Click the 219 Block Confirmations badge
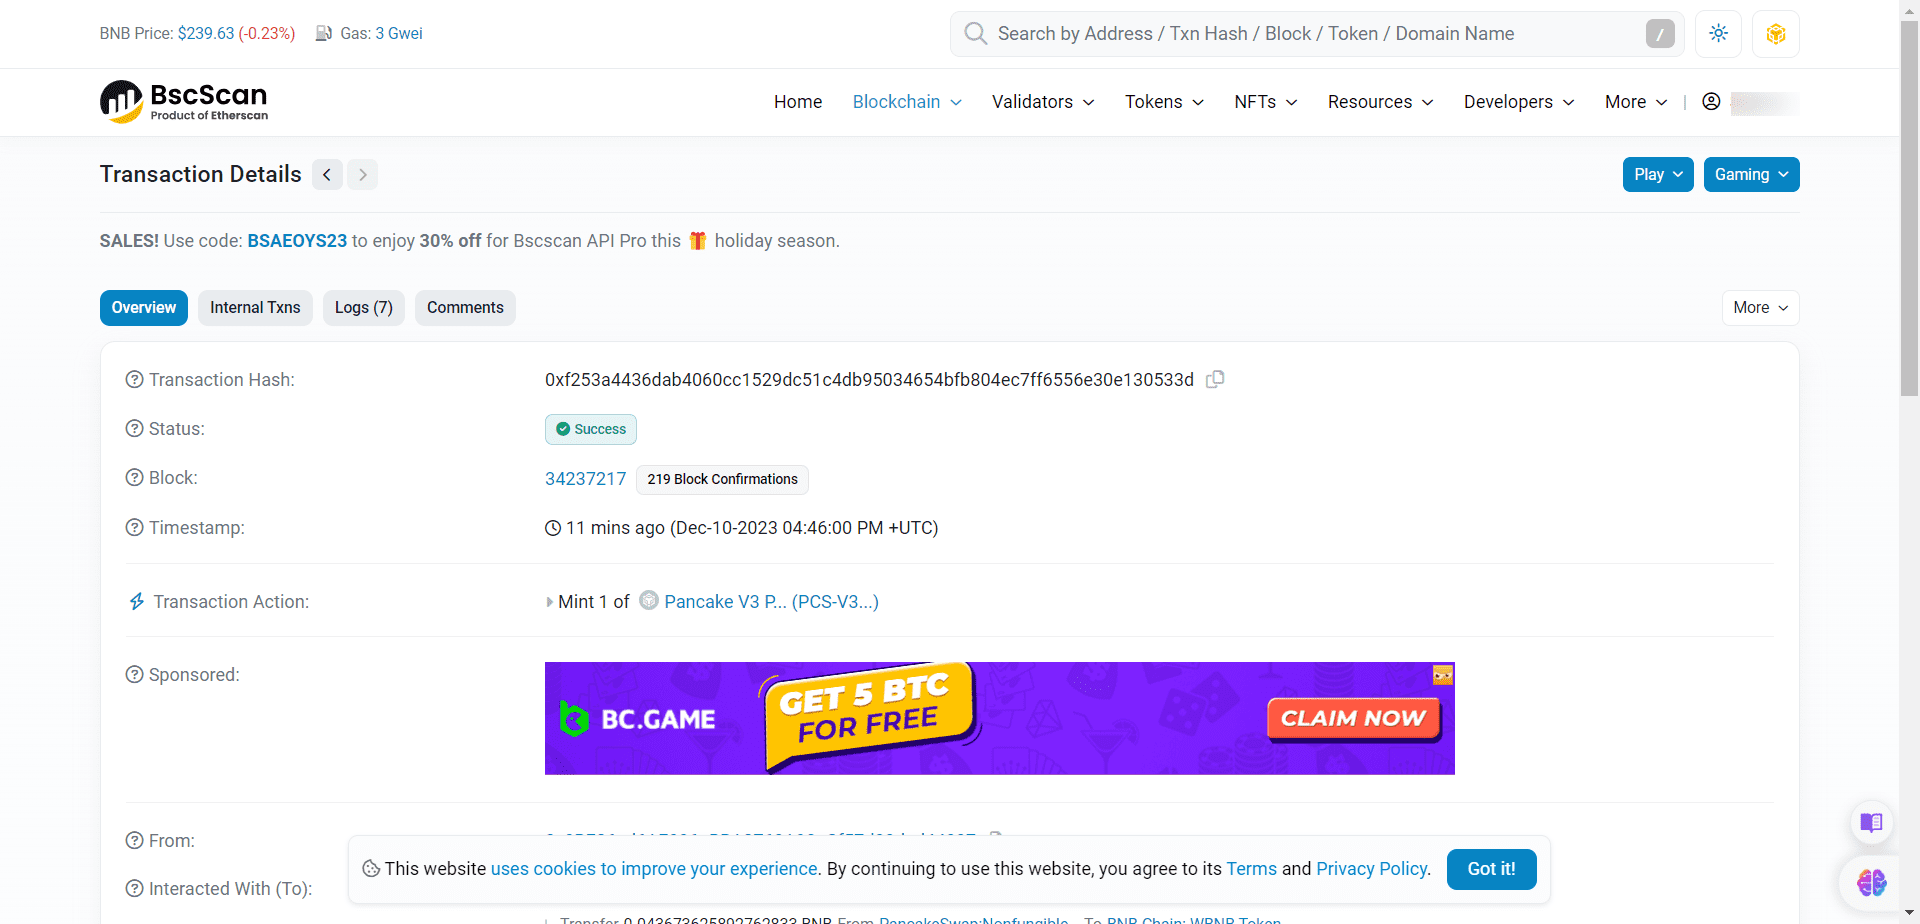 [722, 480]
